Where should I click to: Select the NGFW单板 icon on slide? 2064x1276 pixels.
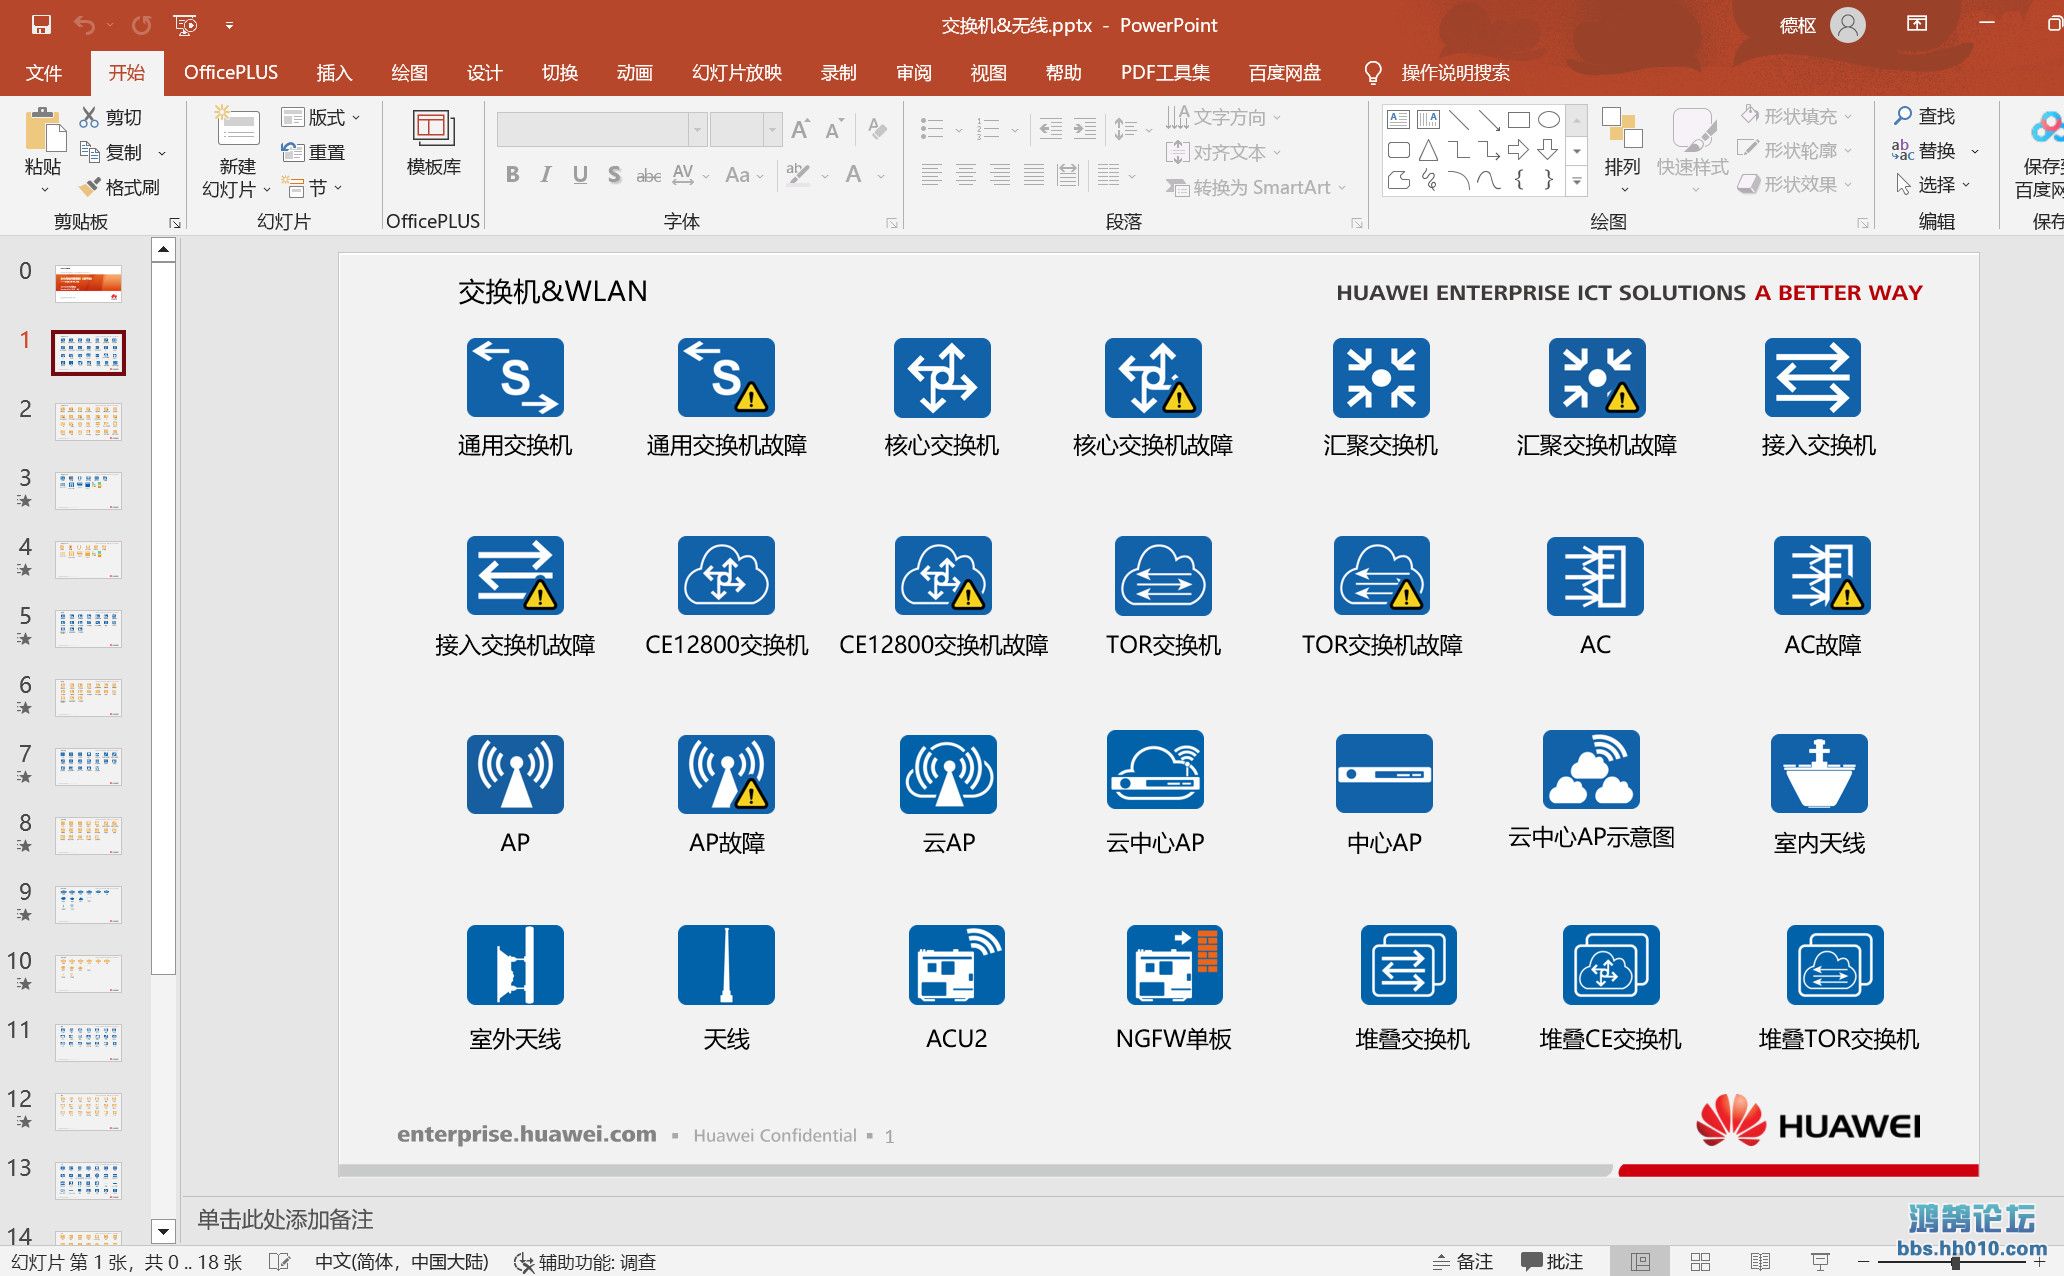(x=1174, y=965)
